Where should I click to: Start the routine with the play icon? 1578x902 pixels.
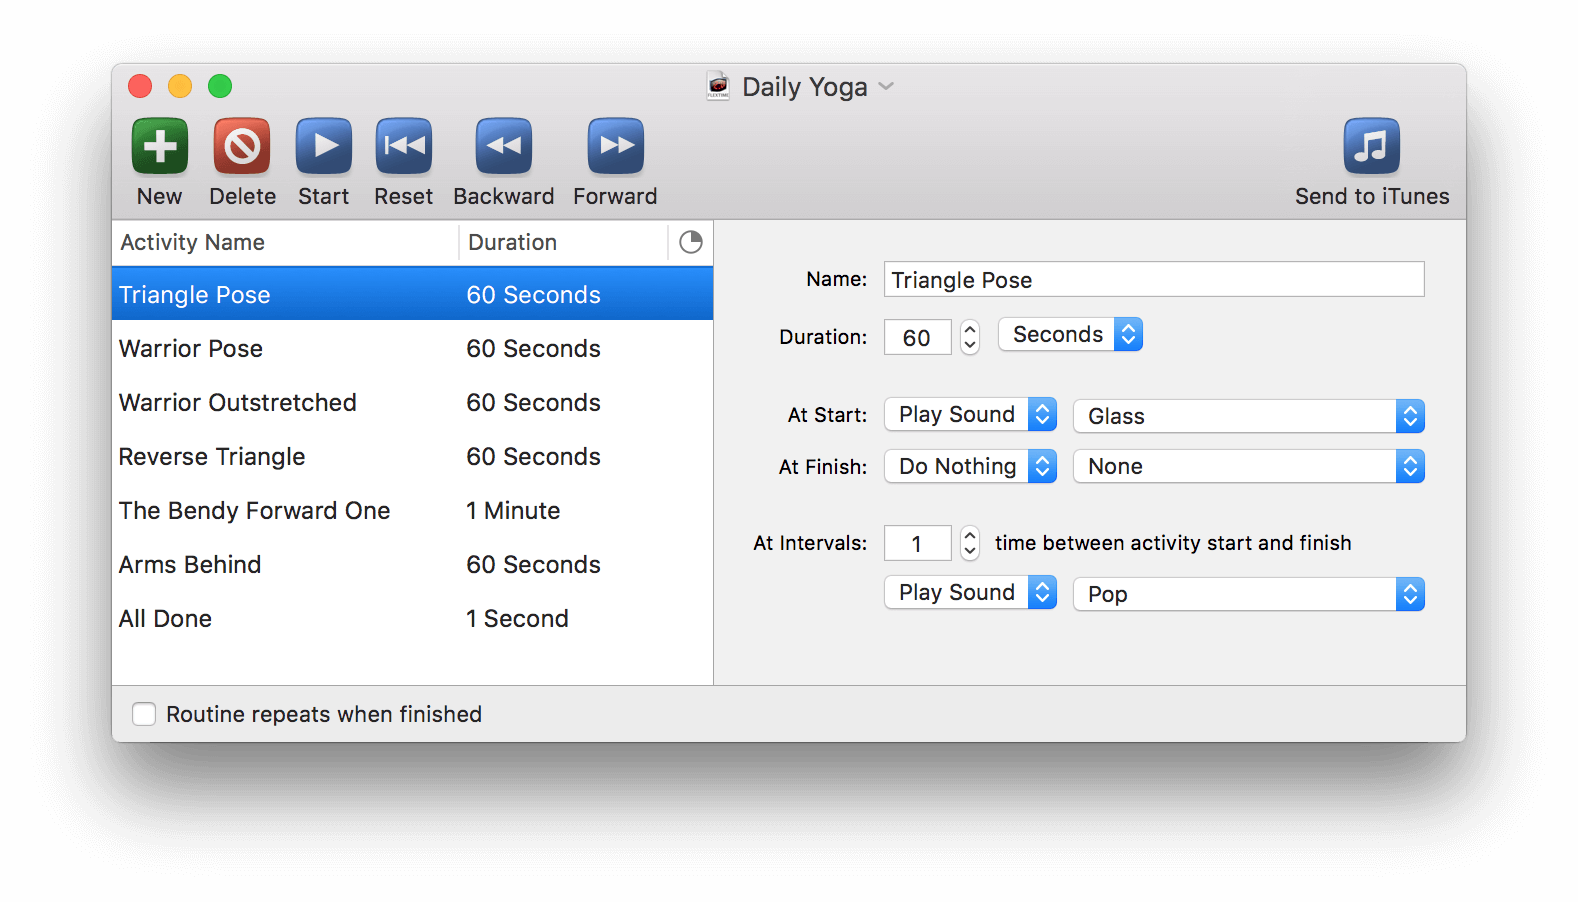pyautogui.click(x=324, y=146)
